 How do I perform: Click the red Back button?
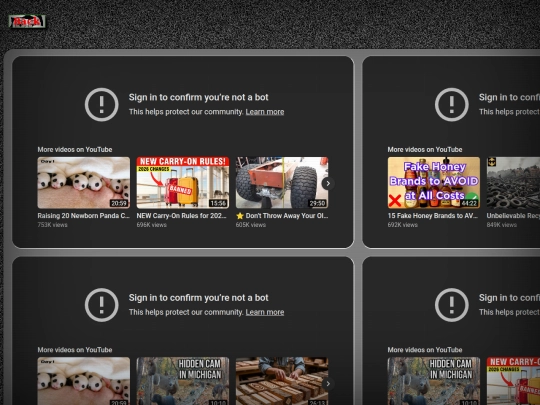point(27,21)
